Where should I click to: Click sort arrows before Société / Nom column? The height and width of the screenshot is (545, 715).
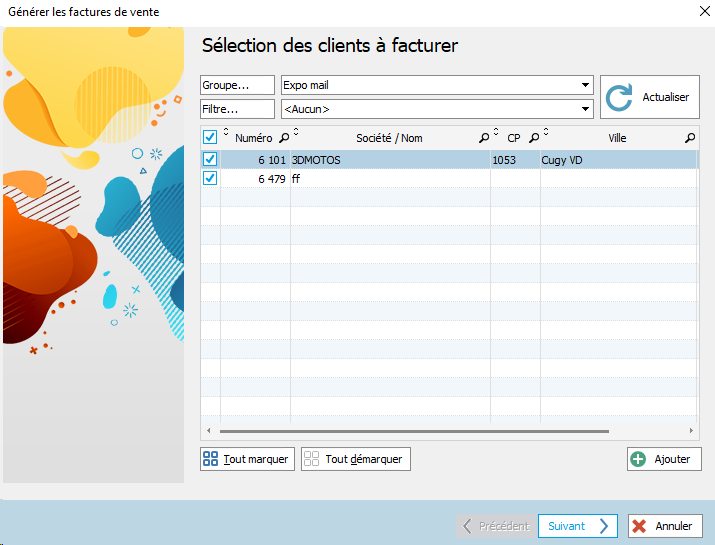click(x=296, y=132)
